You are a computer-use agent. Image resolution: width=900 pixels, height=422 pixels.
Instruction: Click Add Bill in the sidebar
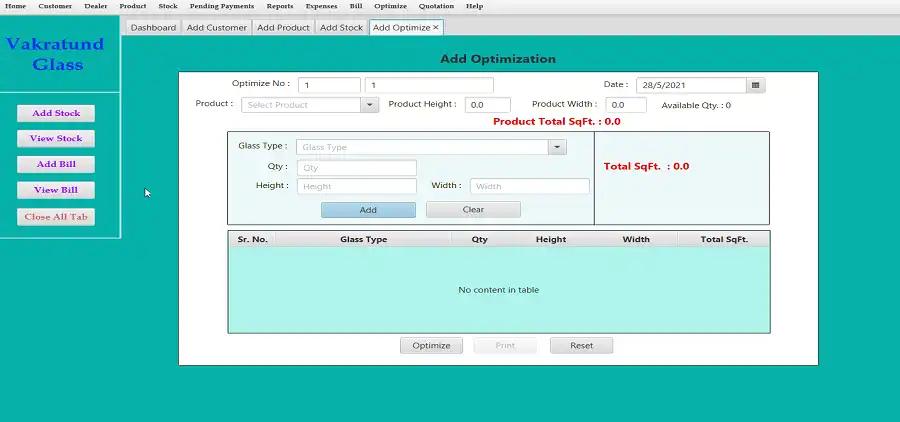56,164
